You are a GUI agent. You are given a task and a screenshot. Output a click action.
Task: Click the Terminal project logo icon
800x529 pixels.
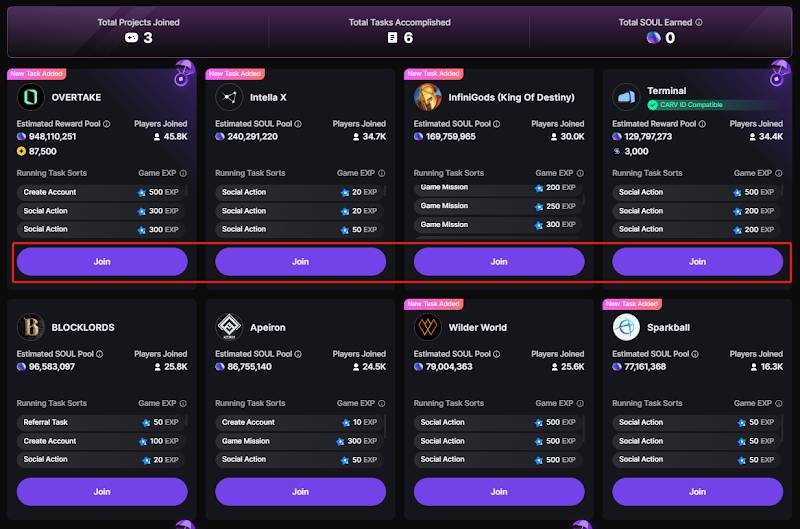[626, 97]
